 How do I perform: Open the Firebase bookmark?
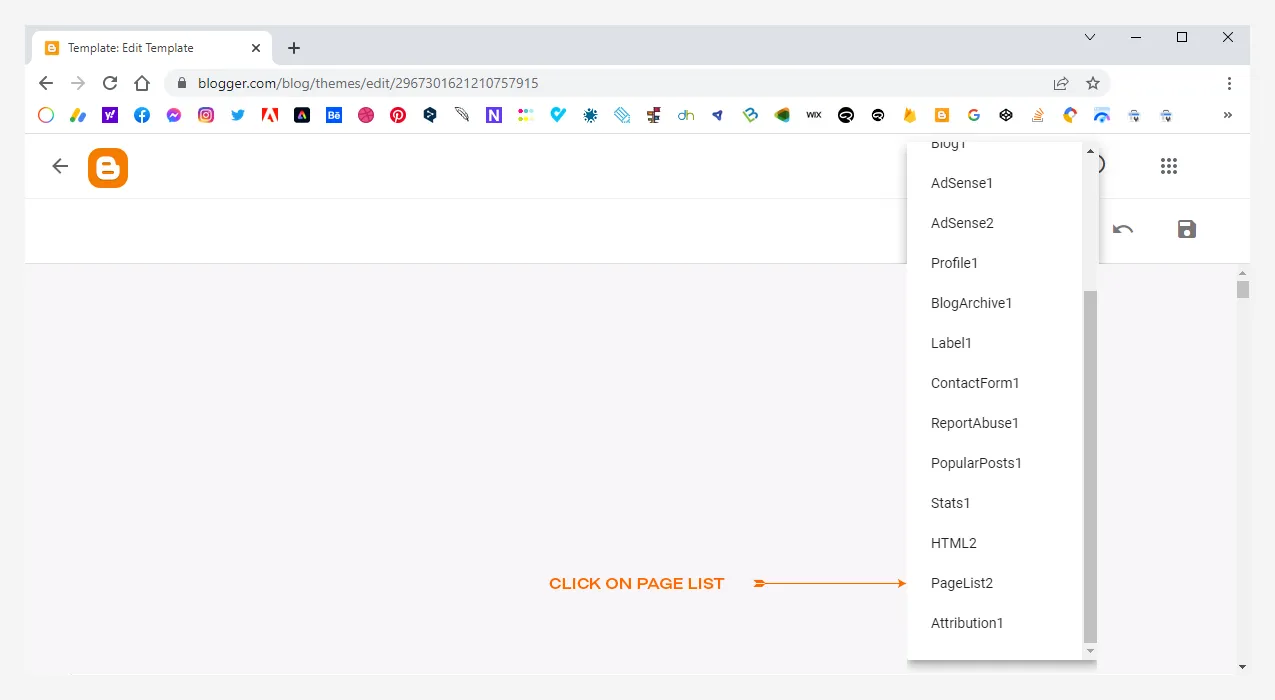[x=910, y=115]
